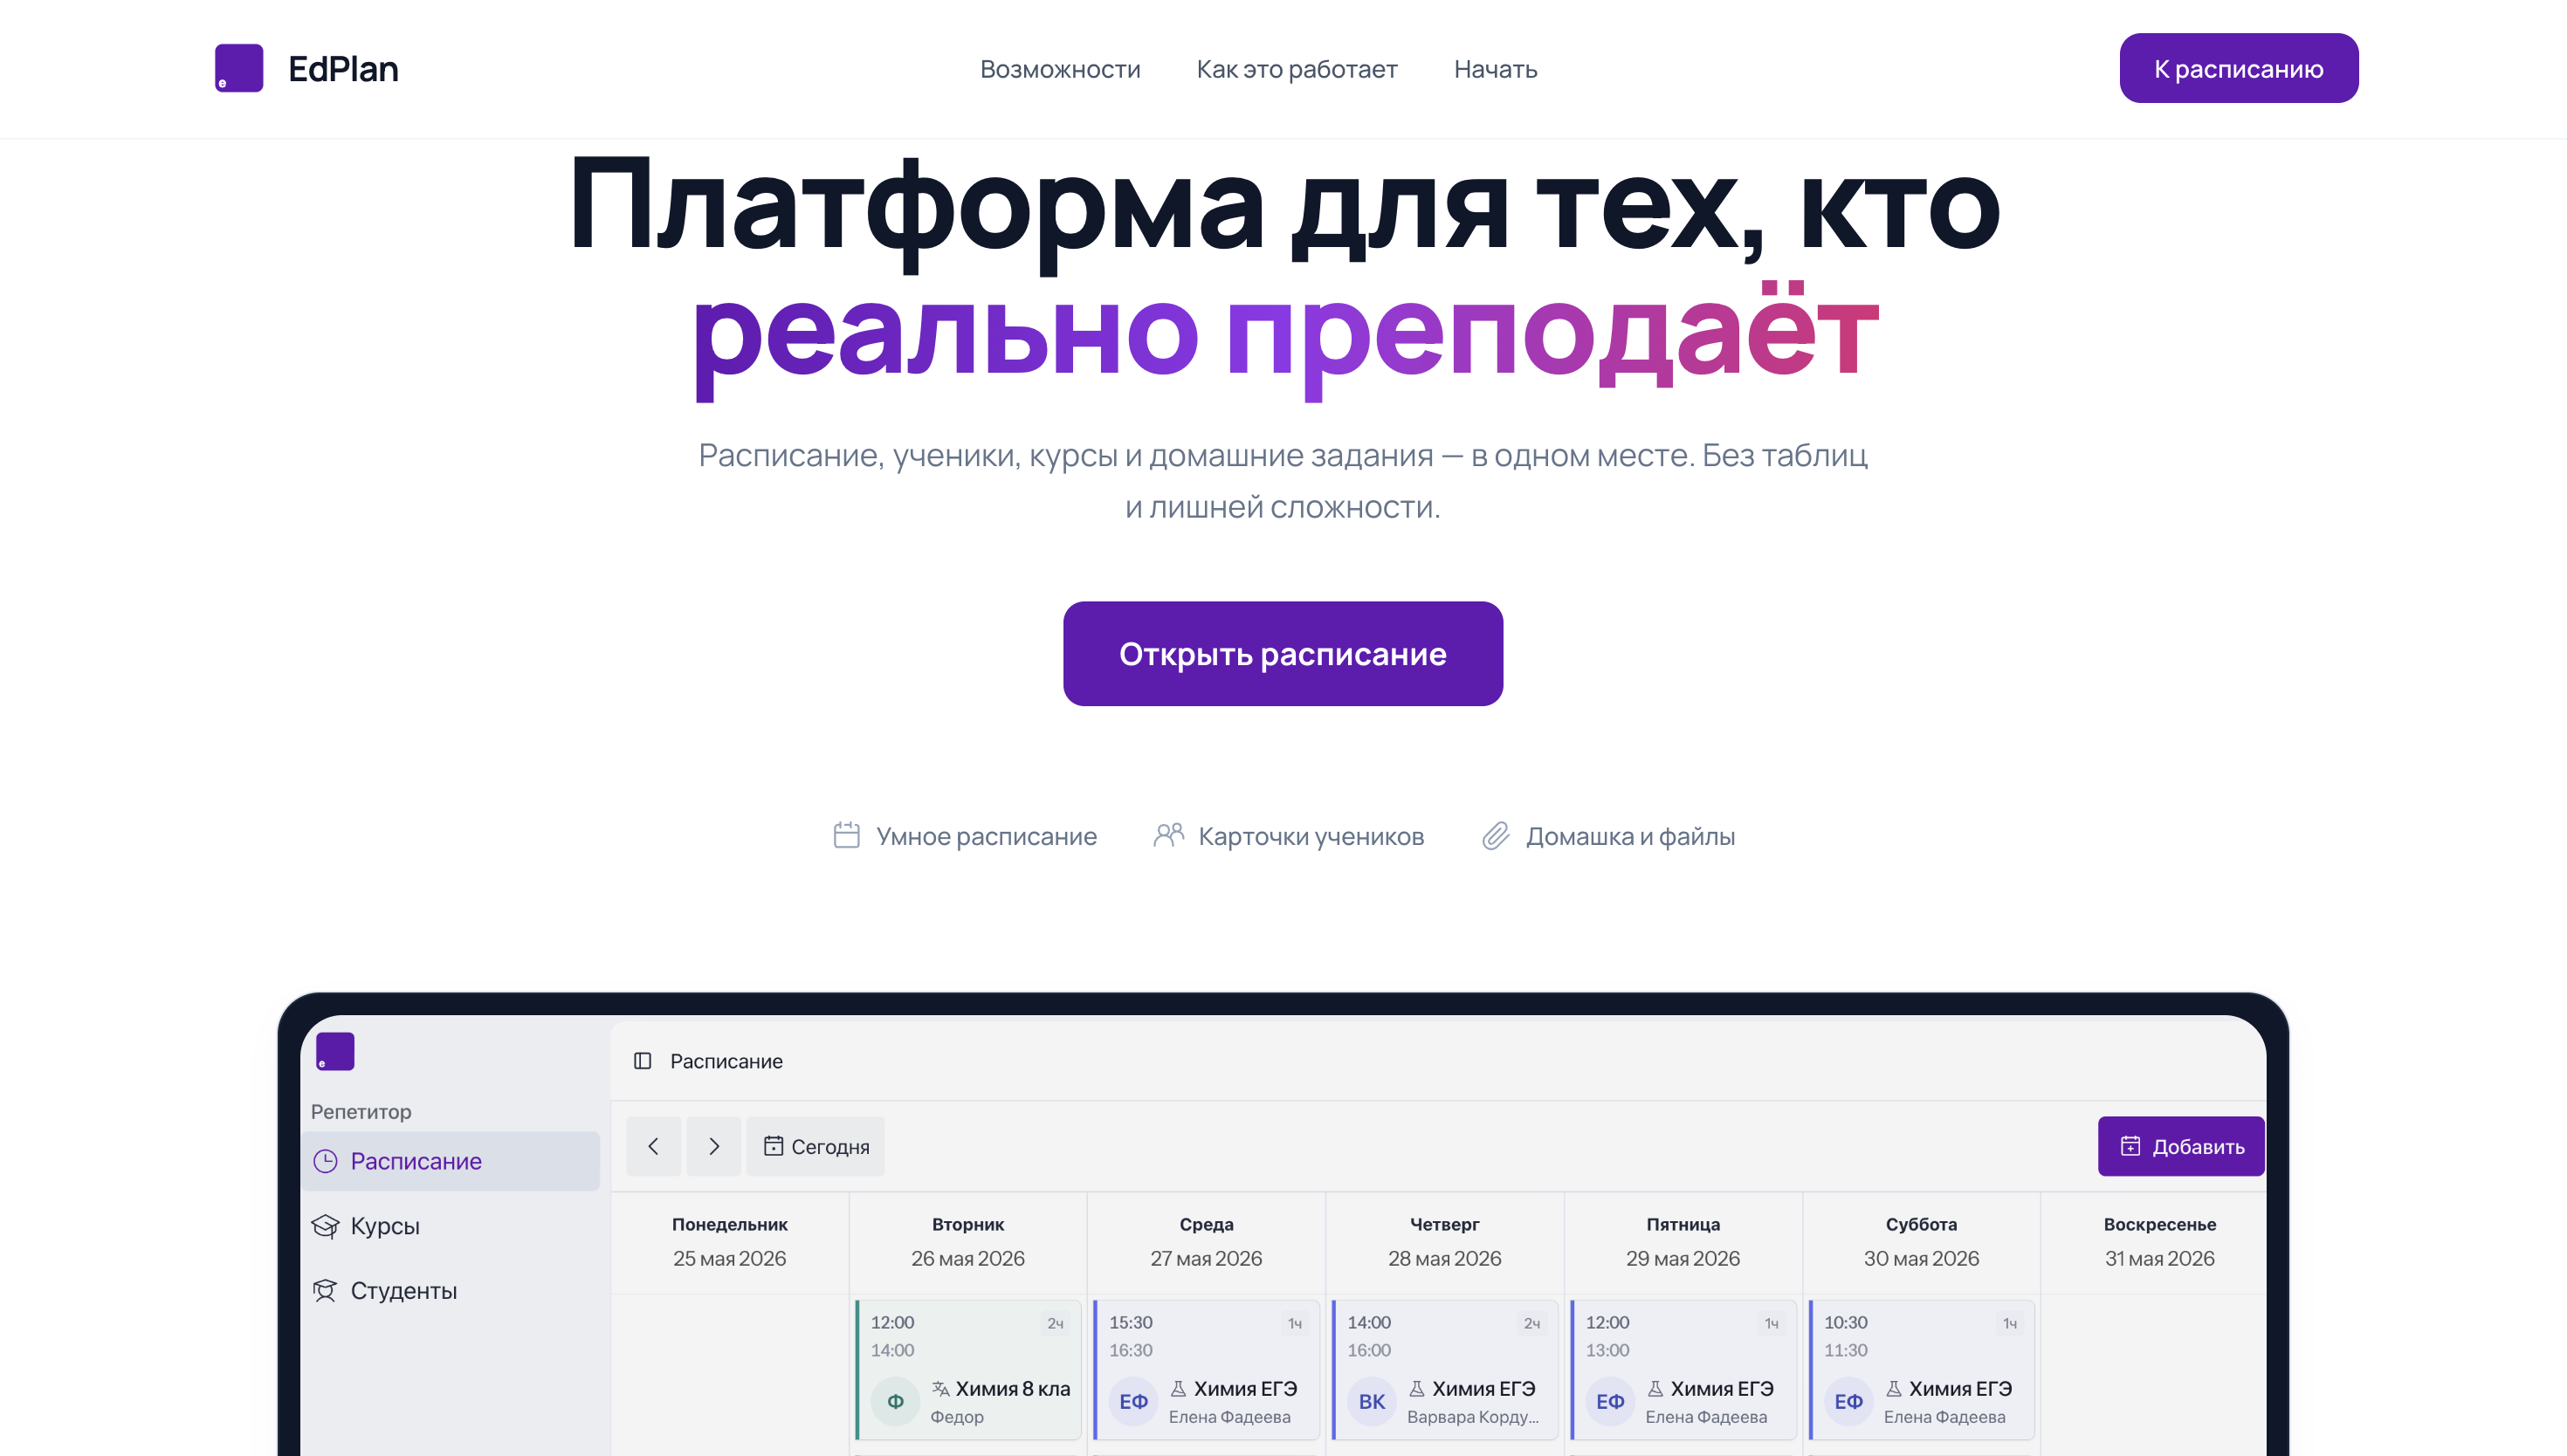The height and width of the screenshot is (1456, 2567).
Task: Select the Среда 27 мая column header
Action: tap(1206, 1242)
